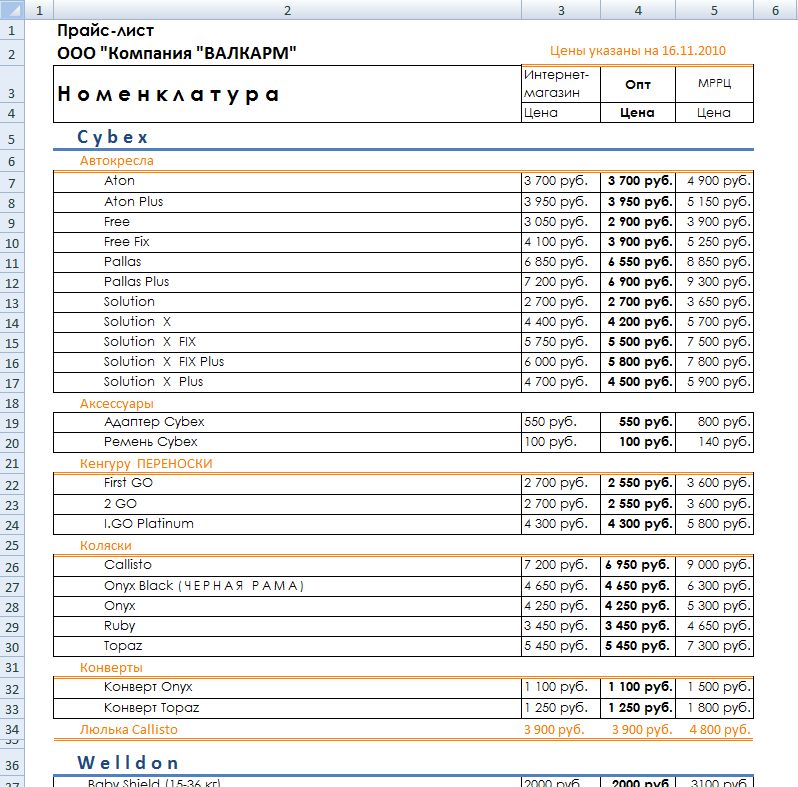798x787 pixels.
Task: Select the Автокресла category cell
Action: (x=117, y=161)
